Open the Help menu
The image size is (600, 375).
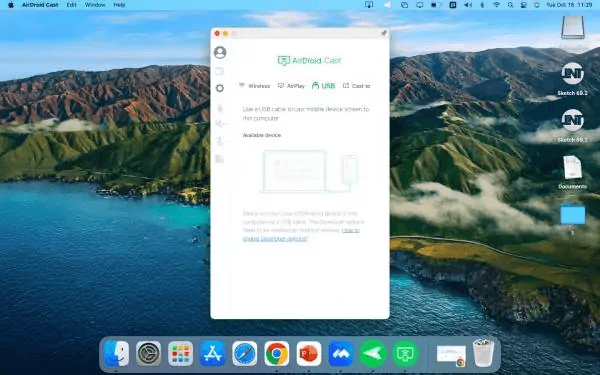(x=119, y=5)
